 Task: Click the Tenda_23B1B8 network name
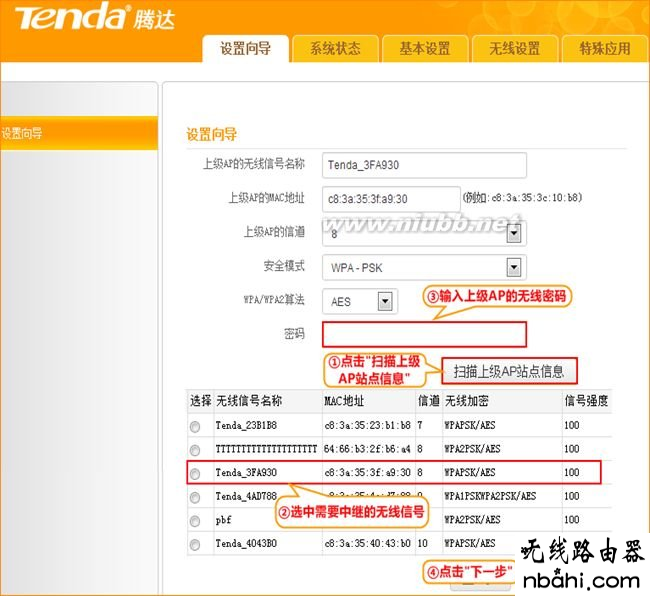click(x=246, y=425)
